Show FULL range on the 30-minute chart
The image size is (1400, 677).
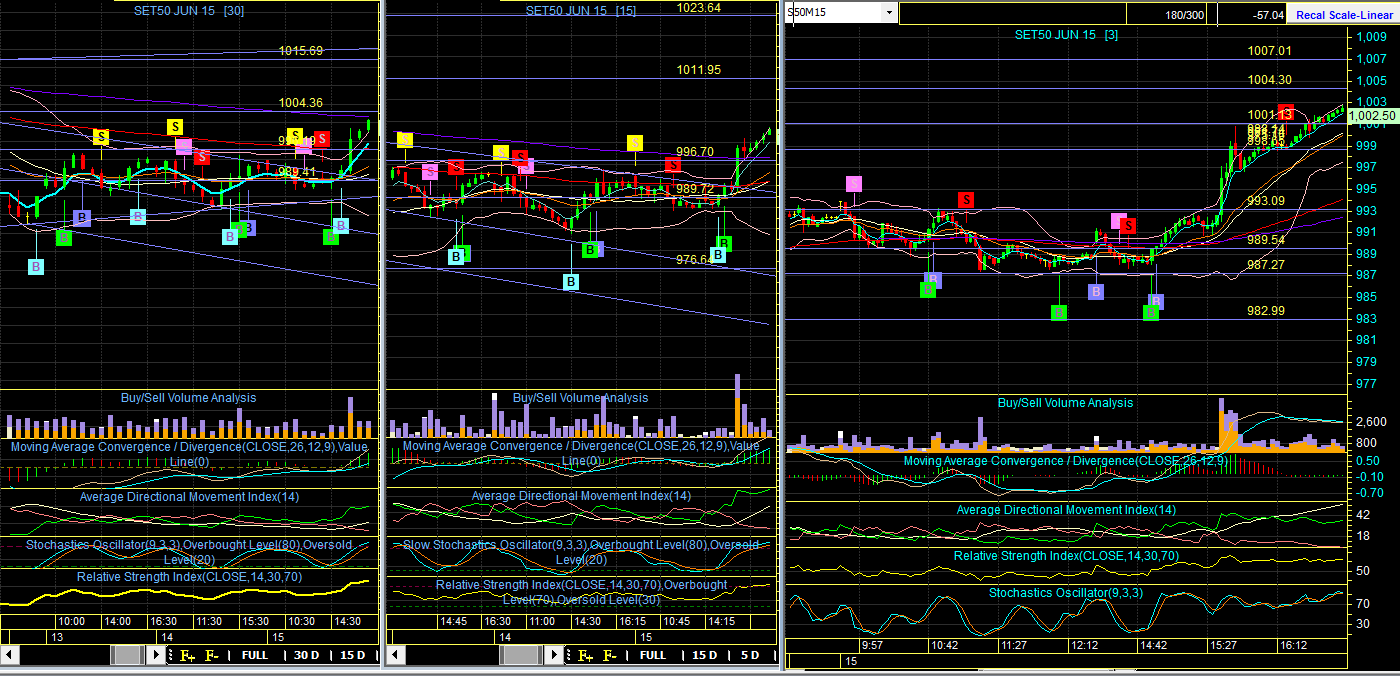click(x=255, y=655)
